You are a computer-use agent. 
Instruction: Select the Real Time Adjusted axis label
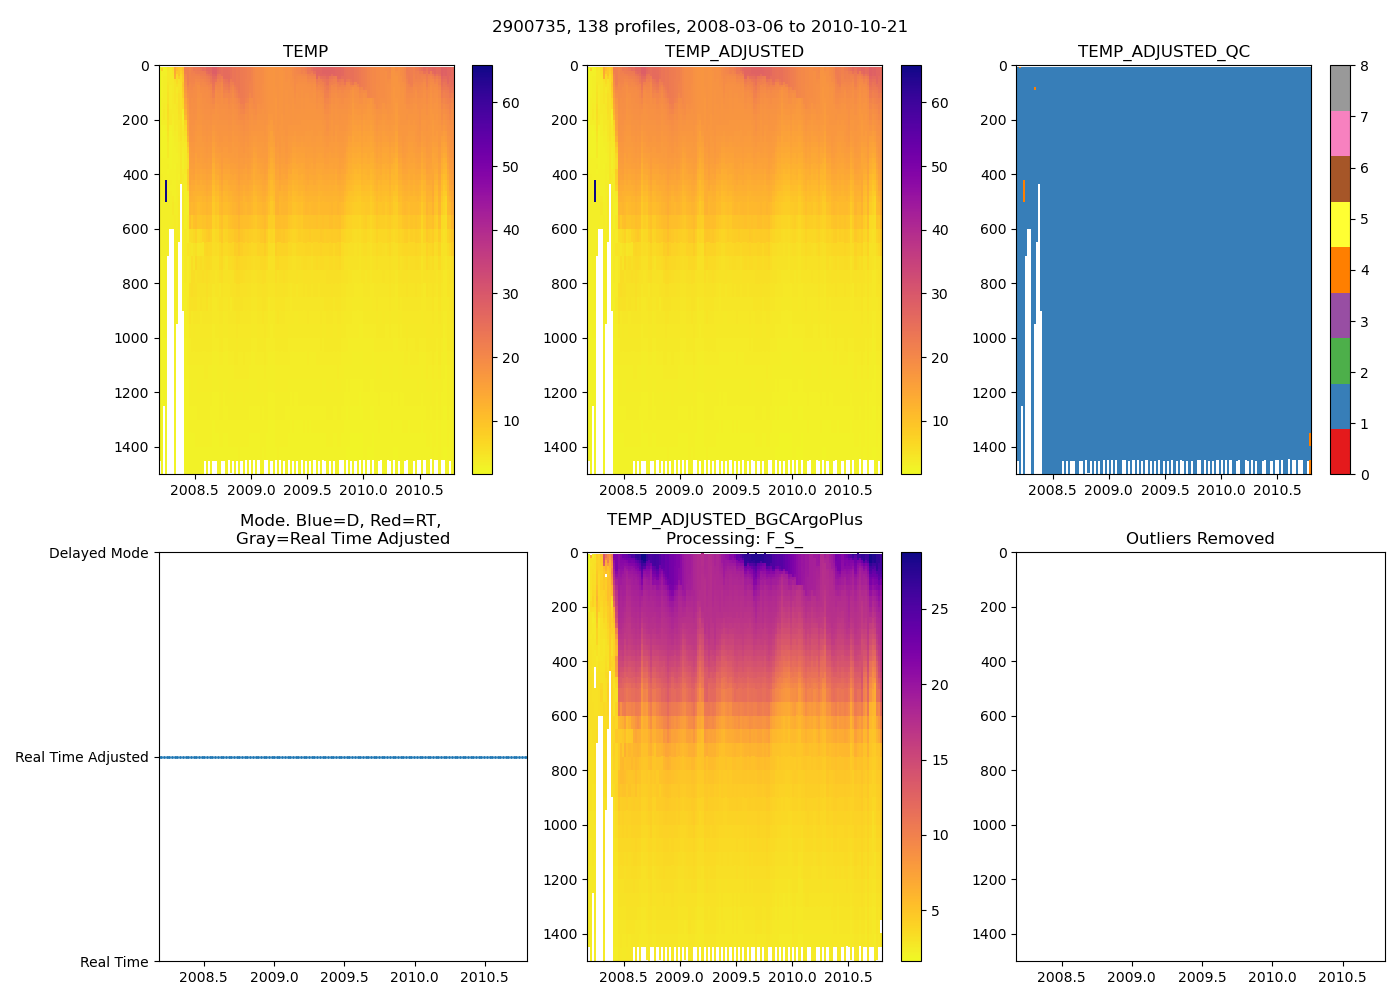coord(82,757)
